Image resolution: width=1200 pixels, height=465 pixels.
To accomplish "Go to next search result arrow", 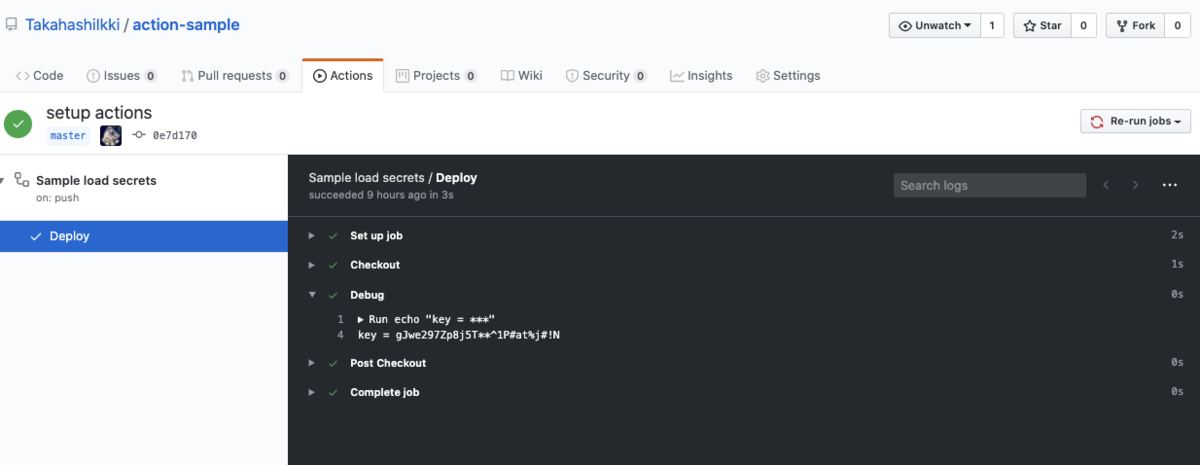I will pyautogui.click(x=1135, y=185).
